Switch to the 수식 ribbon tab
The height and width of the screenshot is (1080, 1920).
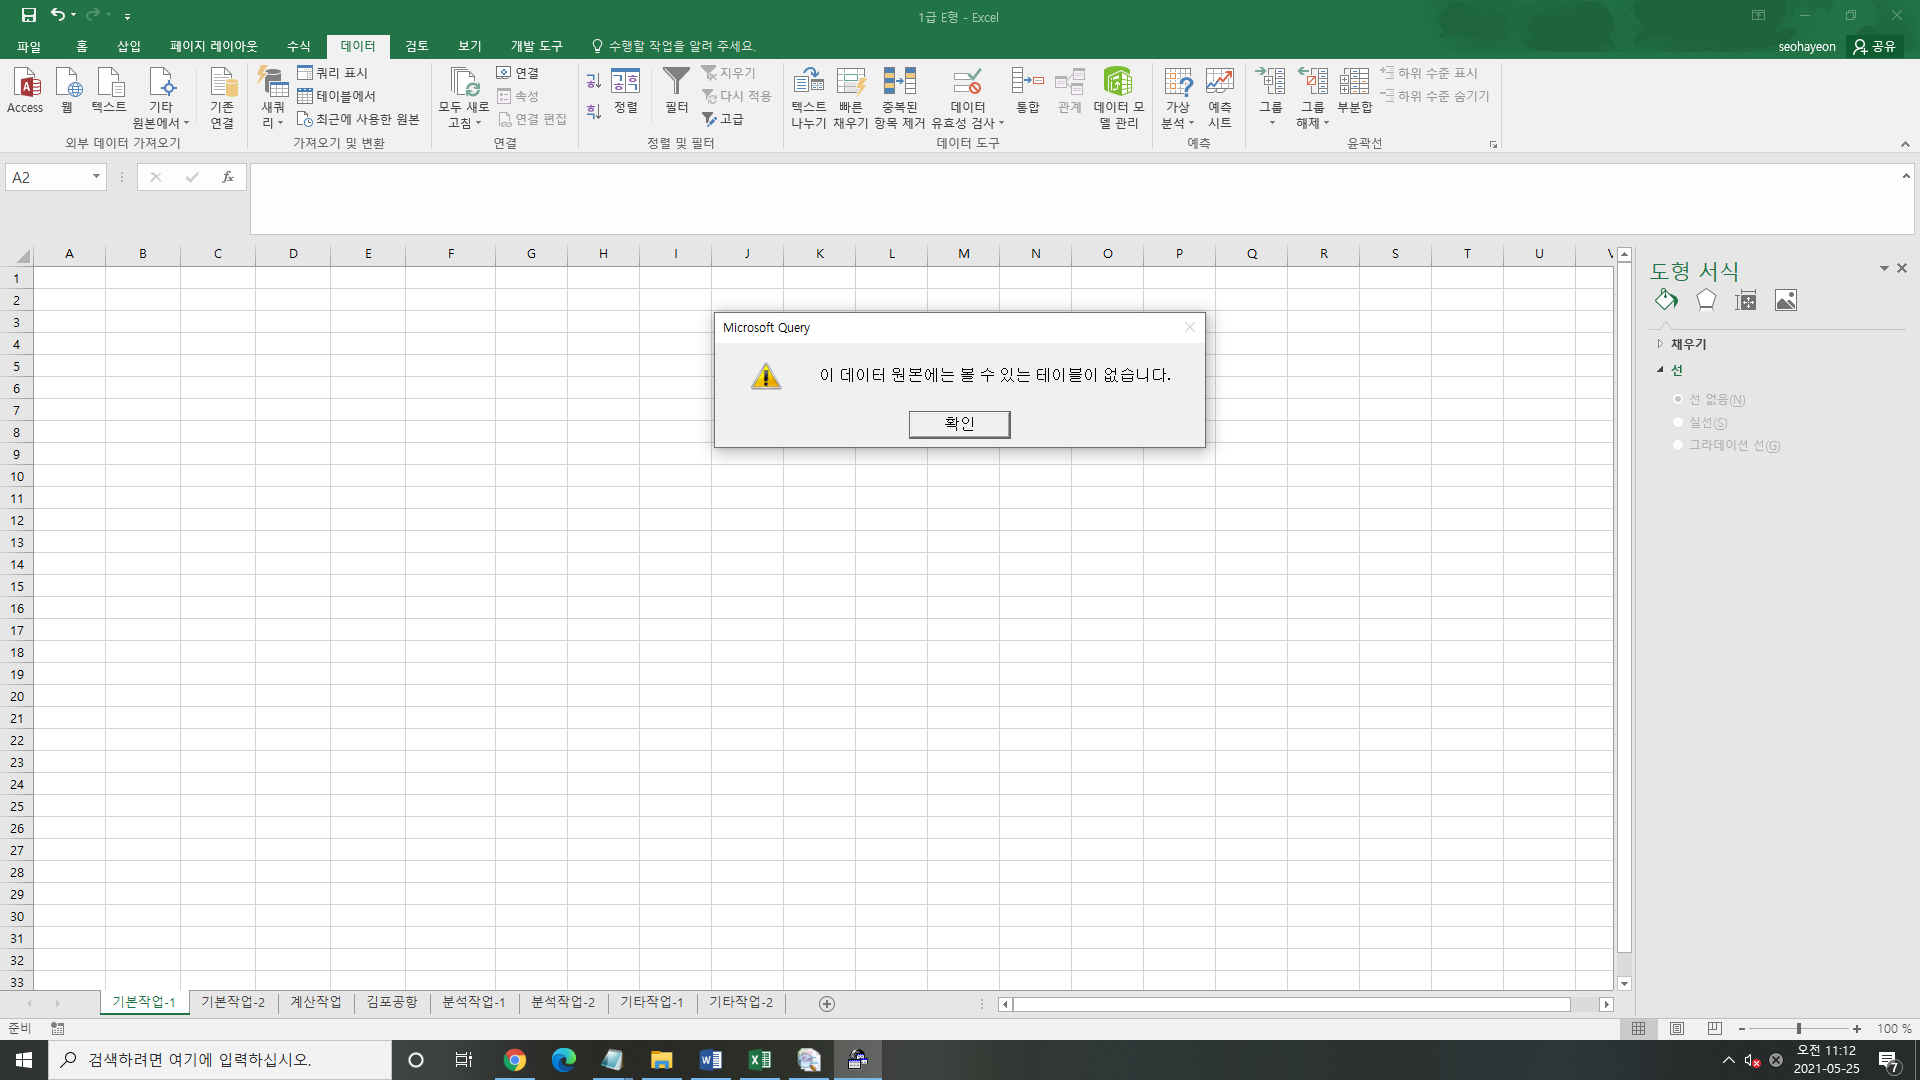pos(298,46)
